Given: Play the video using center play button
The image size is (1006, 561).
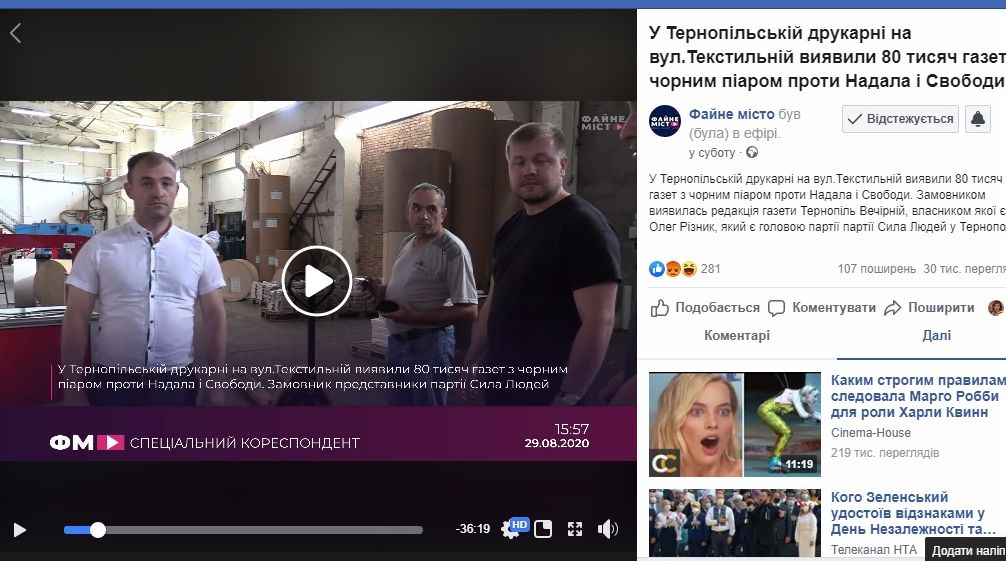Looking at the screenshot, I should (317, 281).
